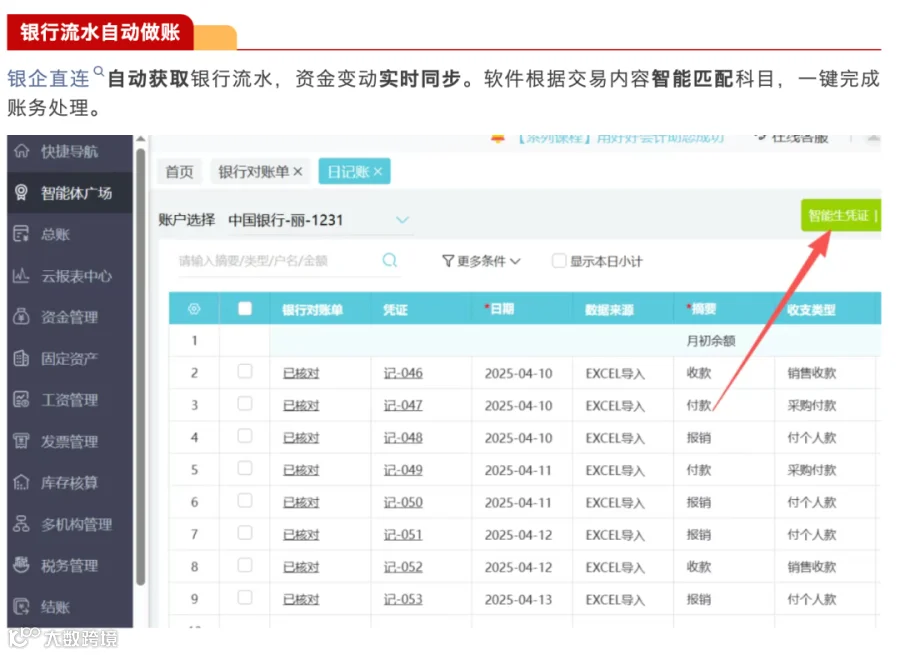The height and width of the screenshot is (655, 900).
Task: Open the 云报表中心 chart icon
Action: click(x=21, y=276)
